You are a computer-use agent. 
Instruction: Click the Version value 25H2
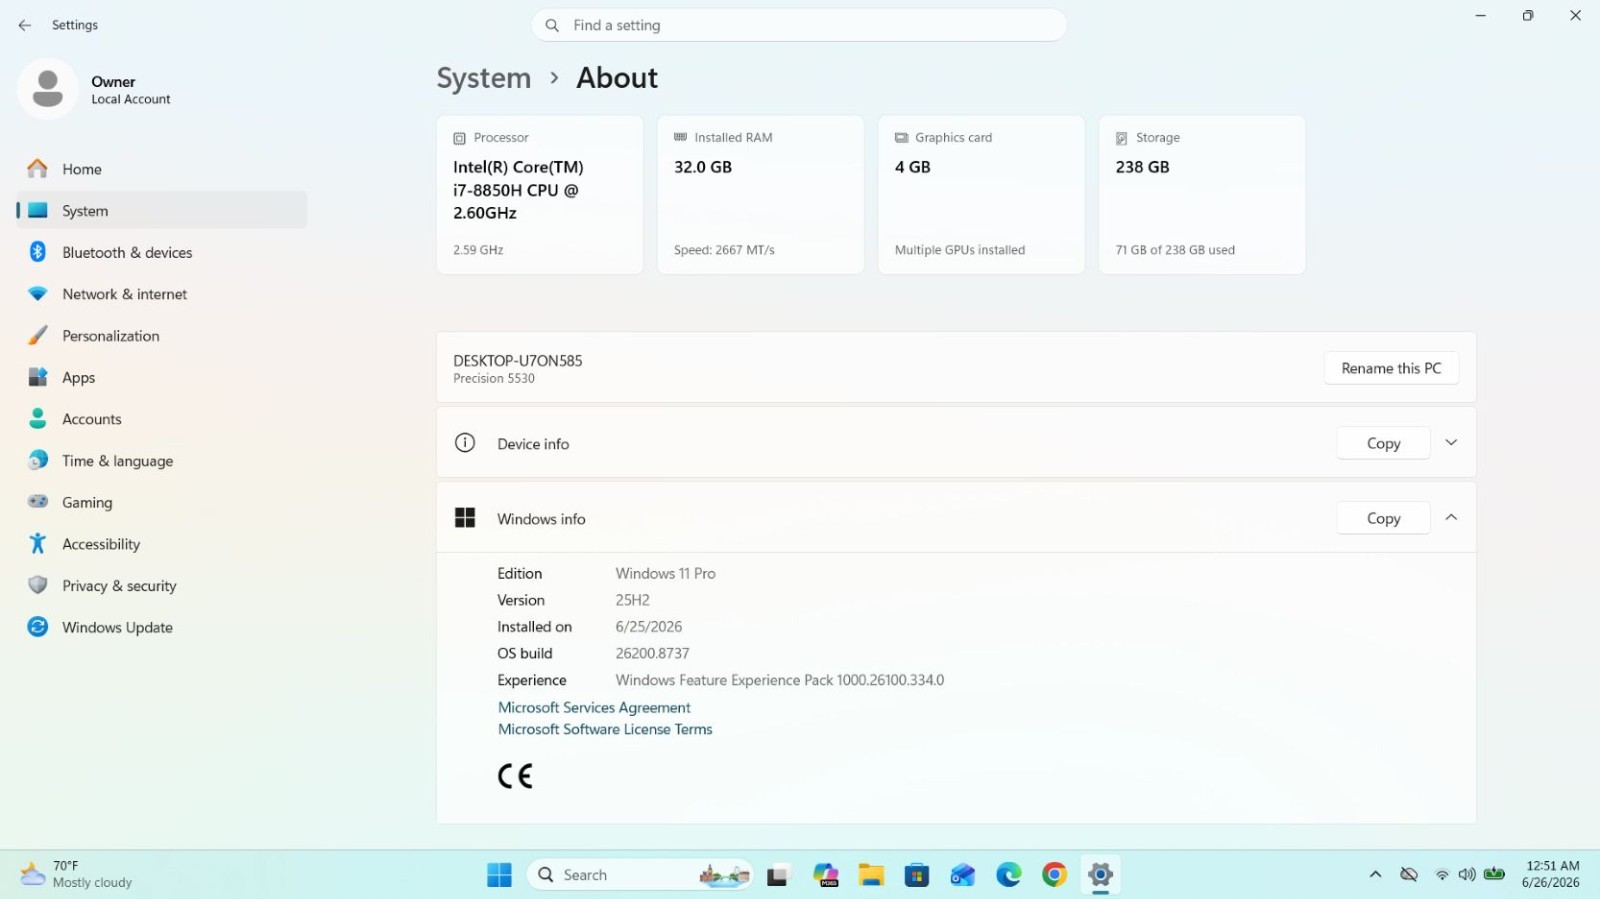point(632,600)
